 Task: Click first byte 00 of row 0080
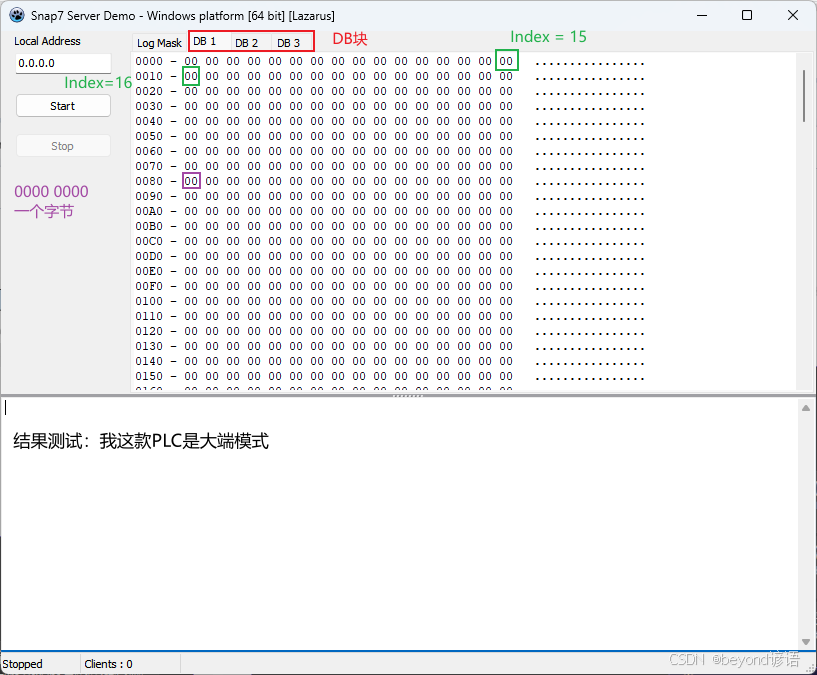[191, 181]
